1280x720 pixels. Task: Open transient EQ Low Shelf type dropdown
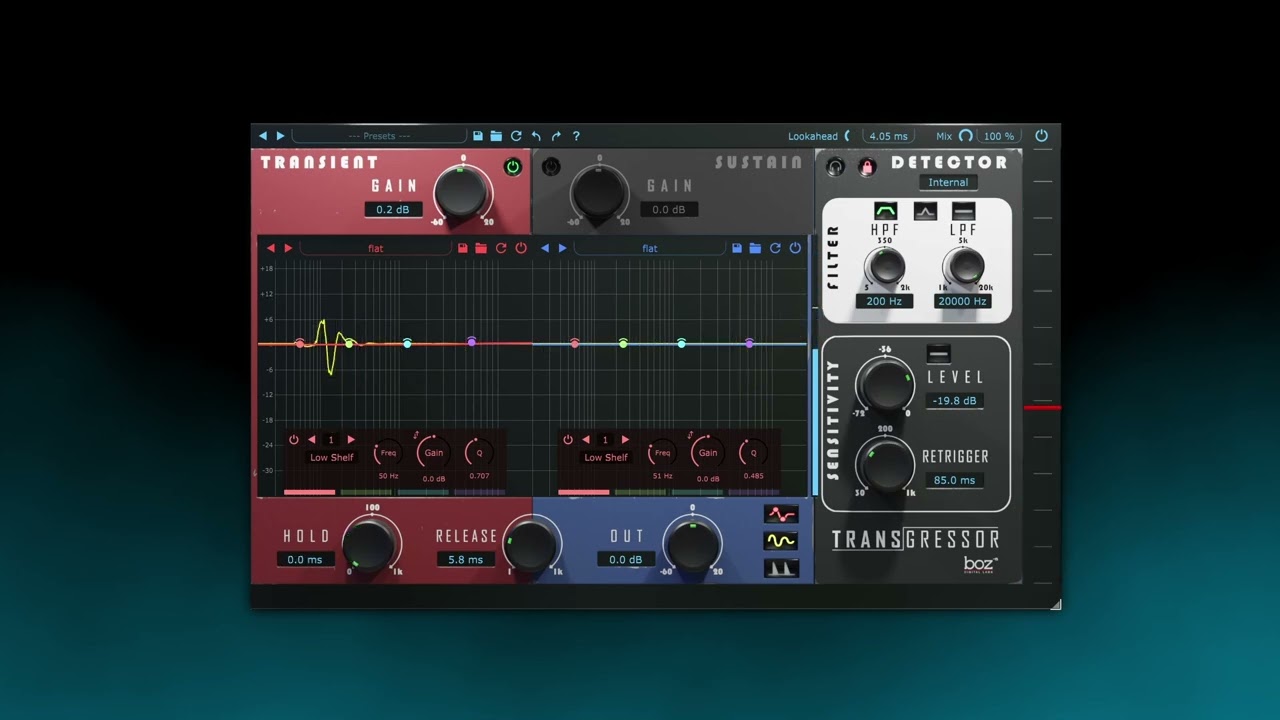332,457
